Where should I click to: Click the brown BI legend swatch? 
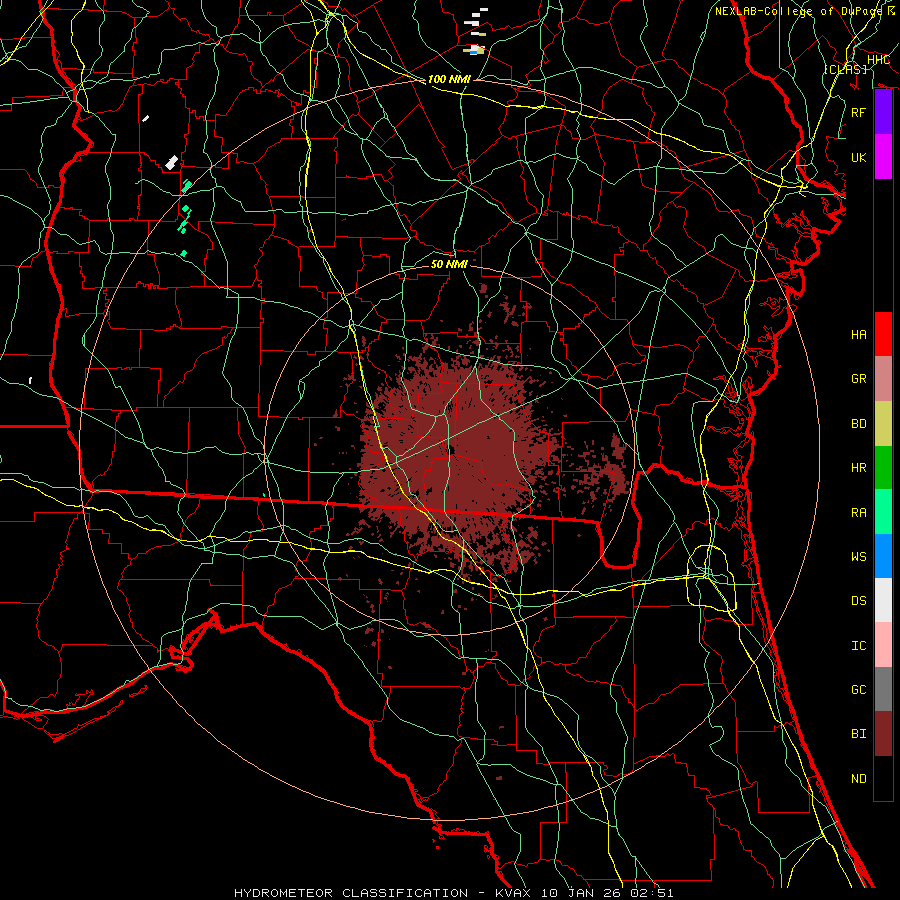(883, 734)
